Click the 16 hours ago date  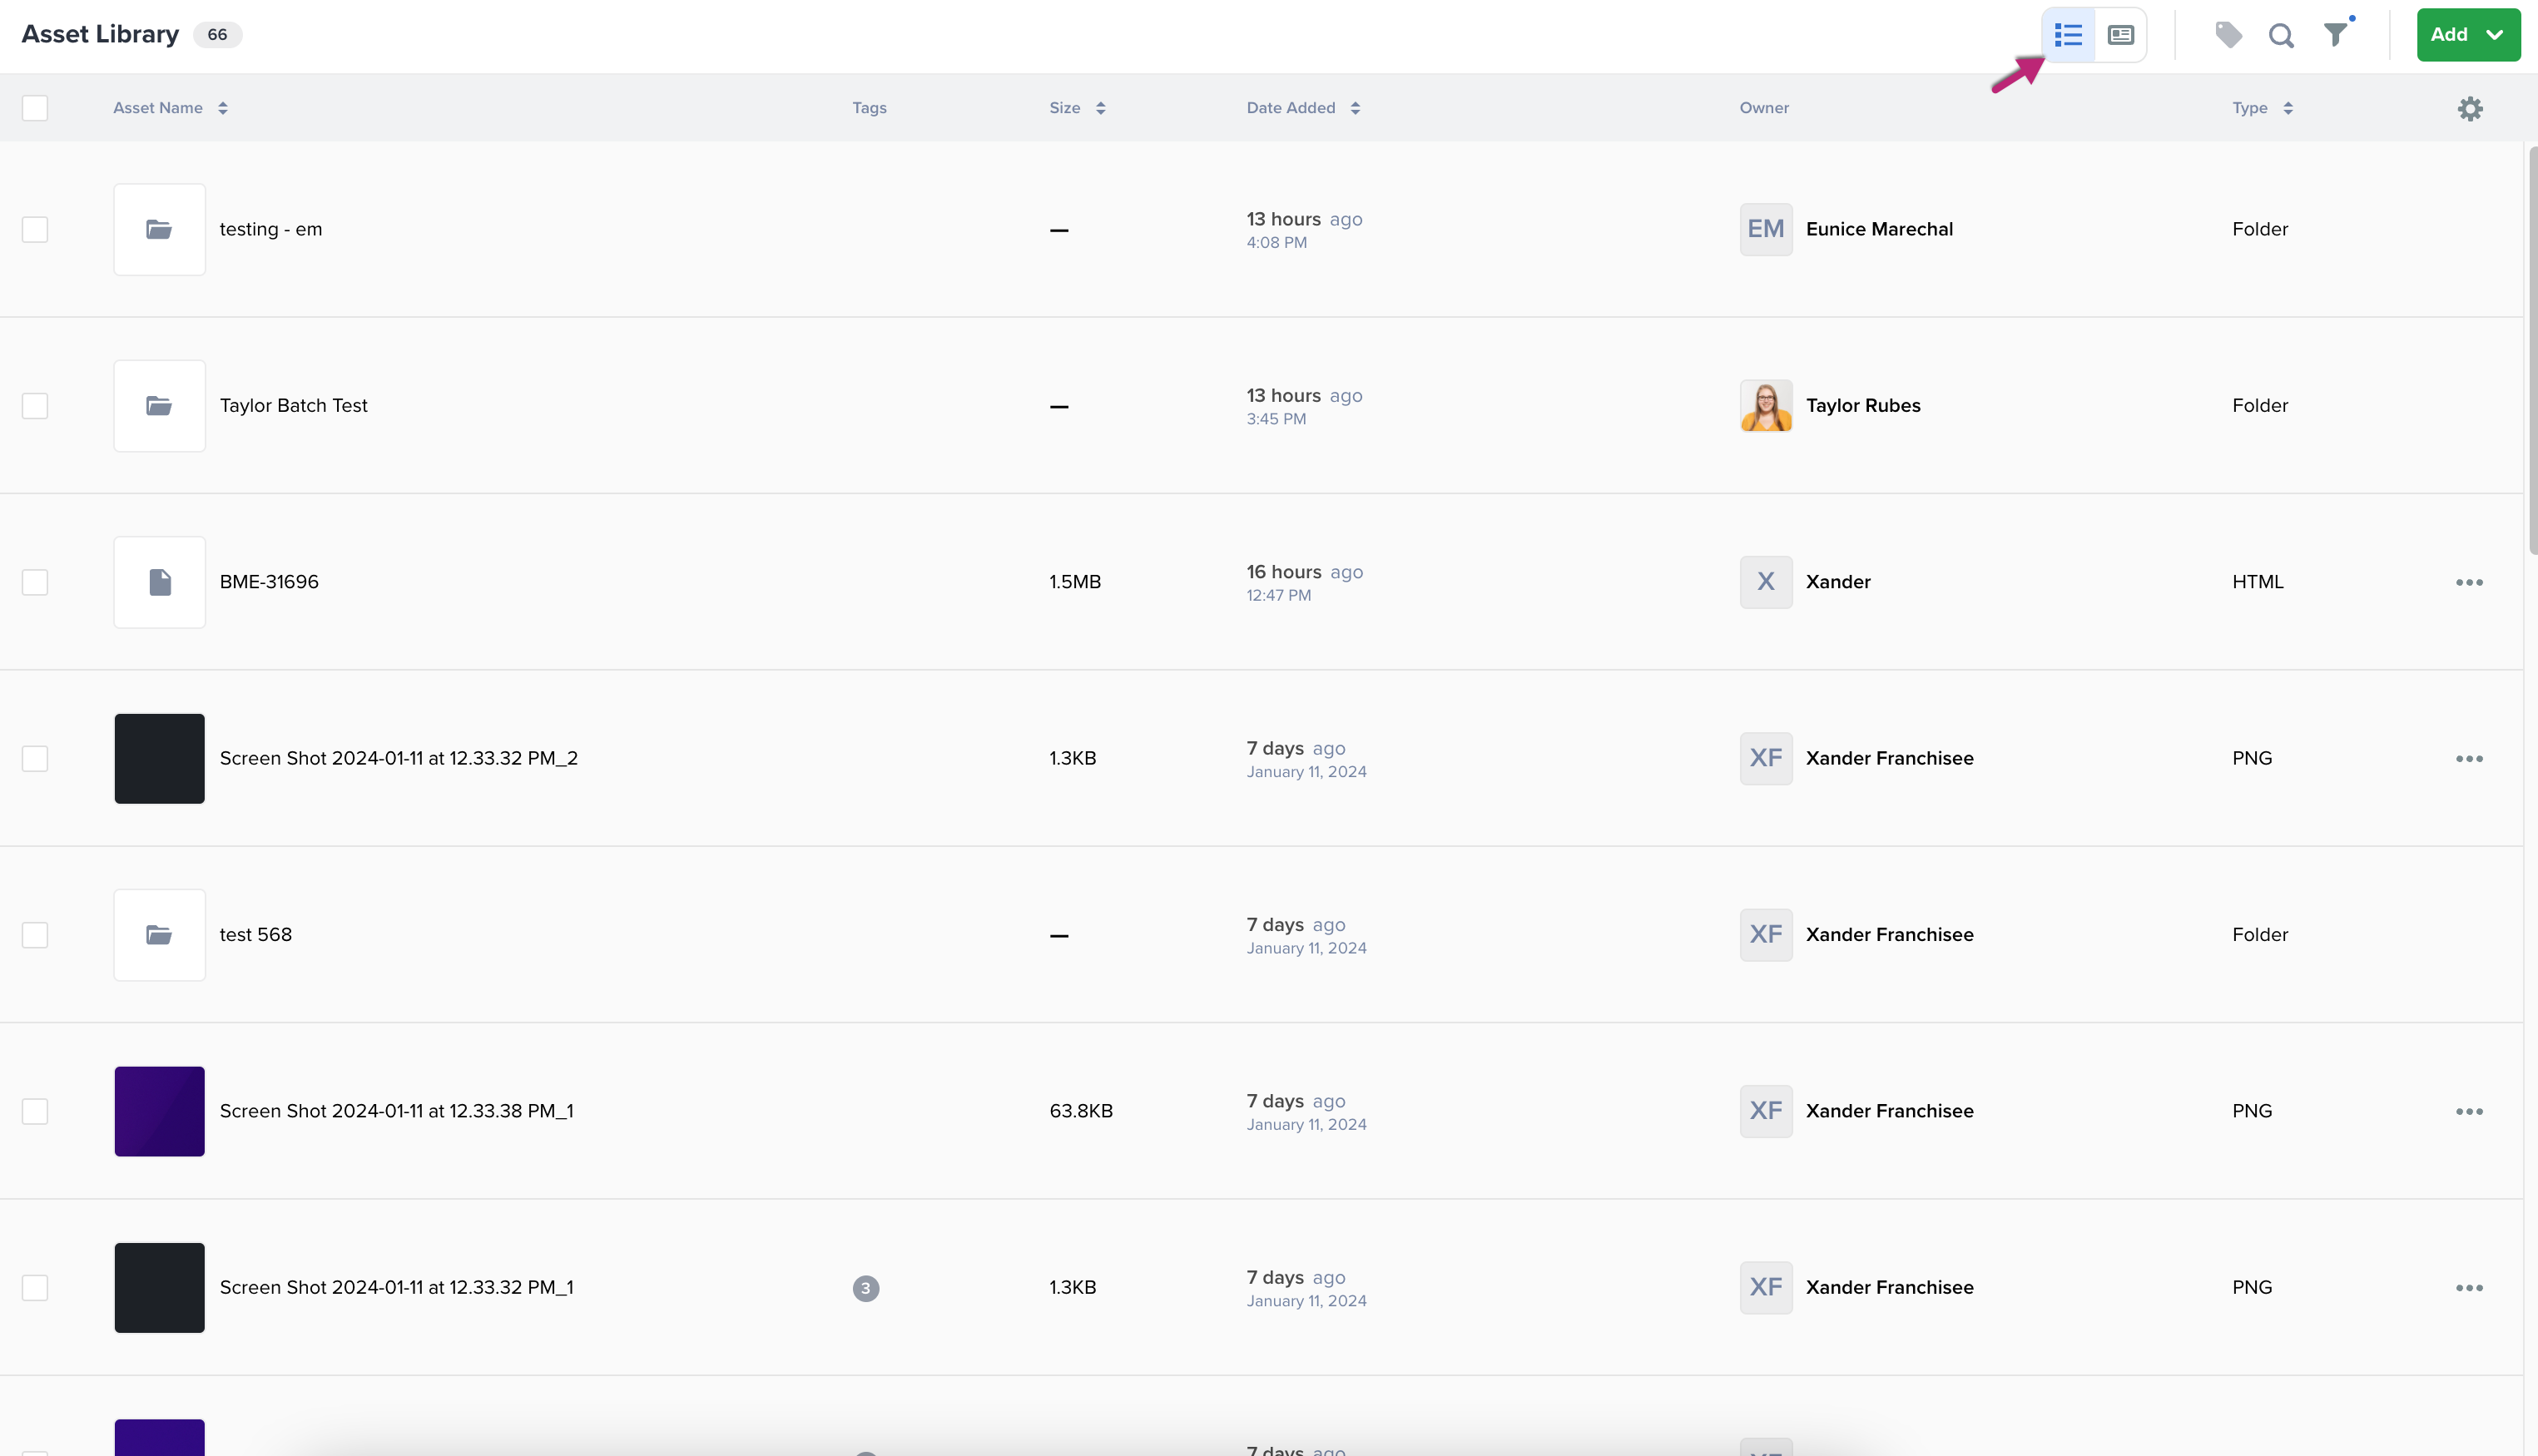point(1305,572)
